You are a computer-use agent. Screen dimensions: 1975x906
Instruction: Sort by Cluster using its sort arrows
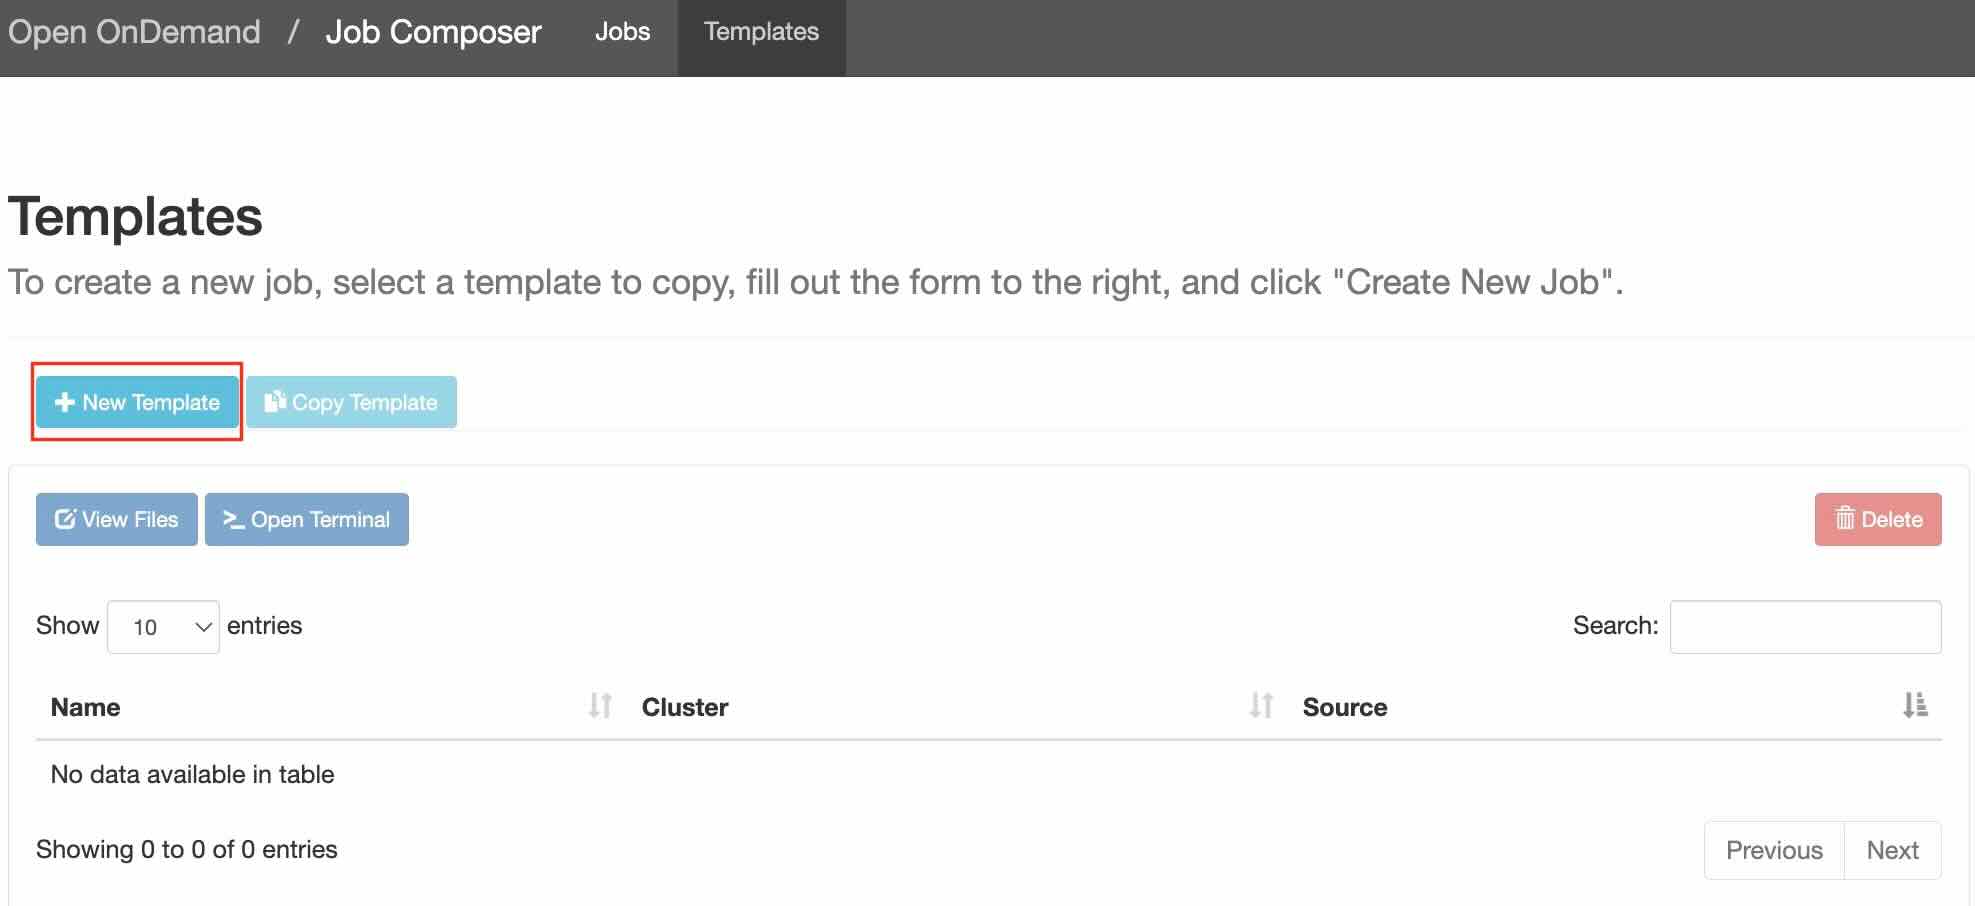[x=1261, y=706]
